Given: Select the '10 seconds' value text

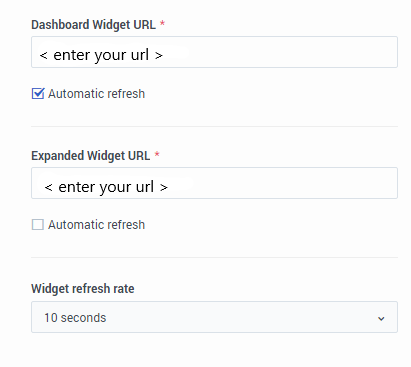Looking at the screenshot, I should 75,318.
